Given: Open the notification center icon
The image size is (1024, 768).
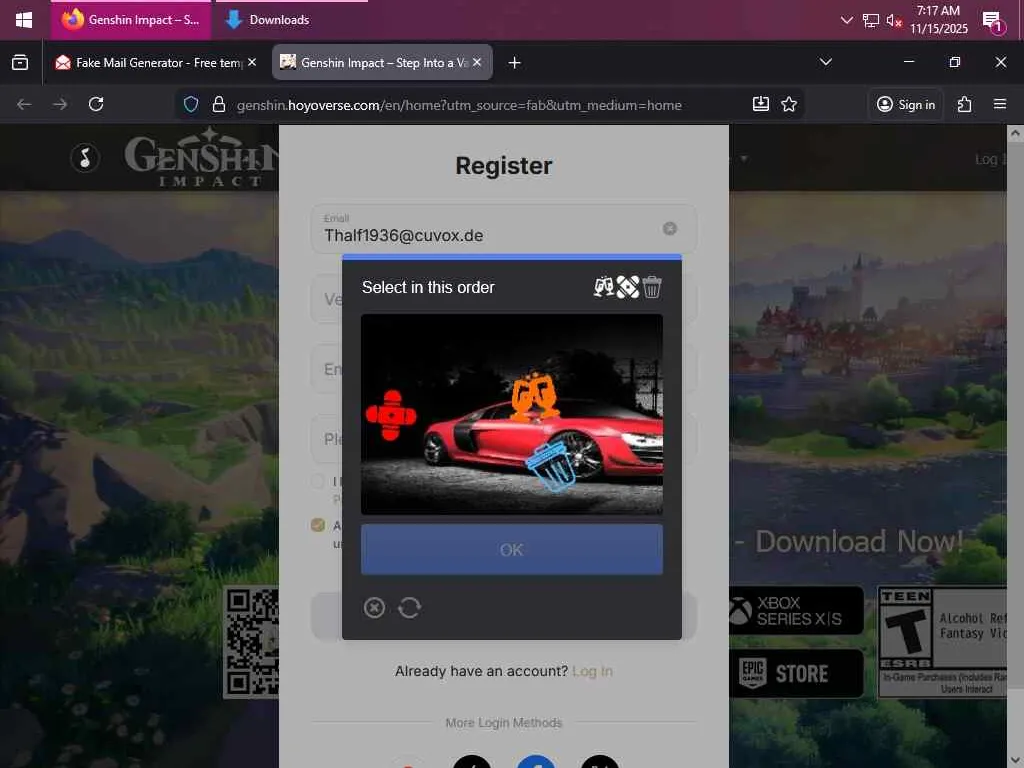Looking at the screenshot, I should (x=993, y=21).
